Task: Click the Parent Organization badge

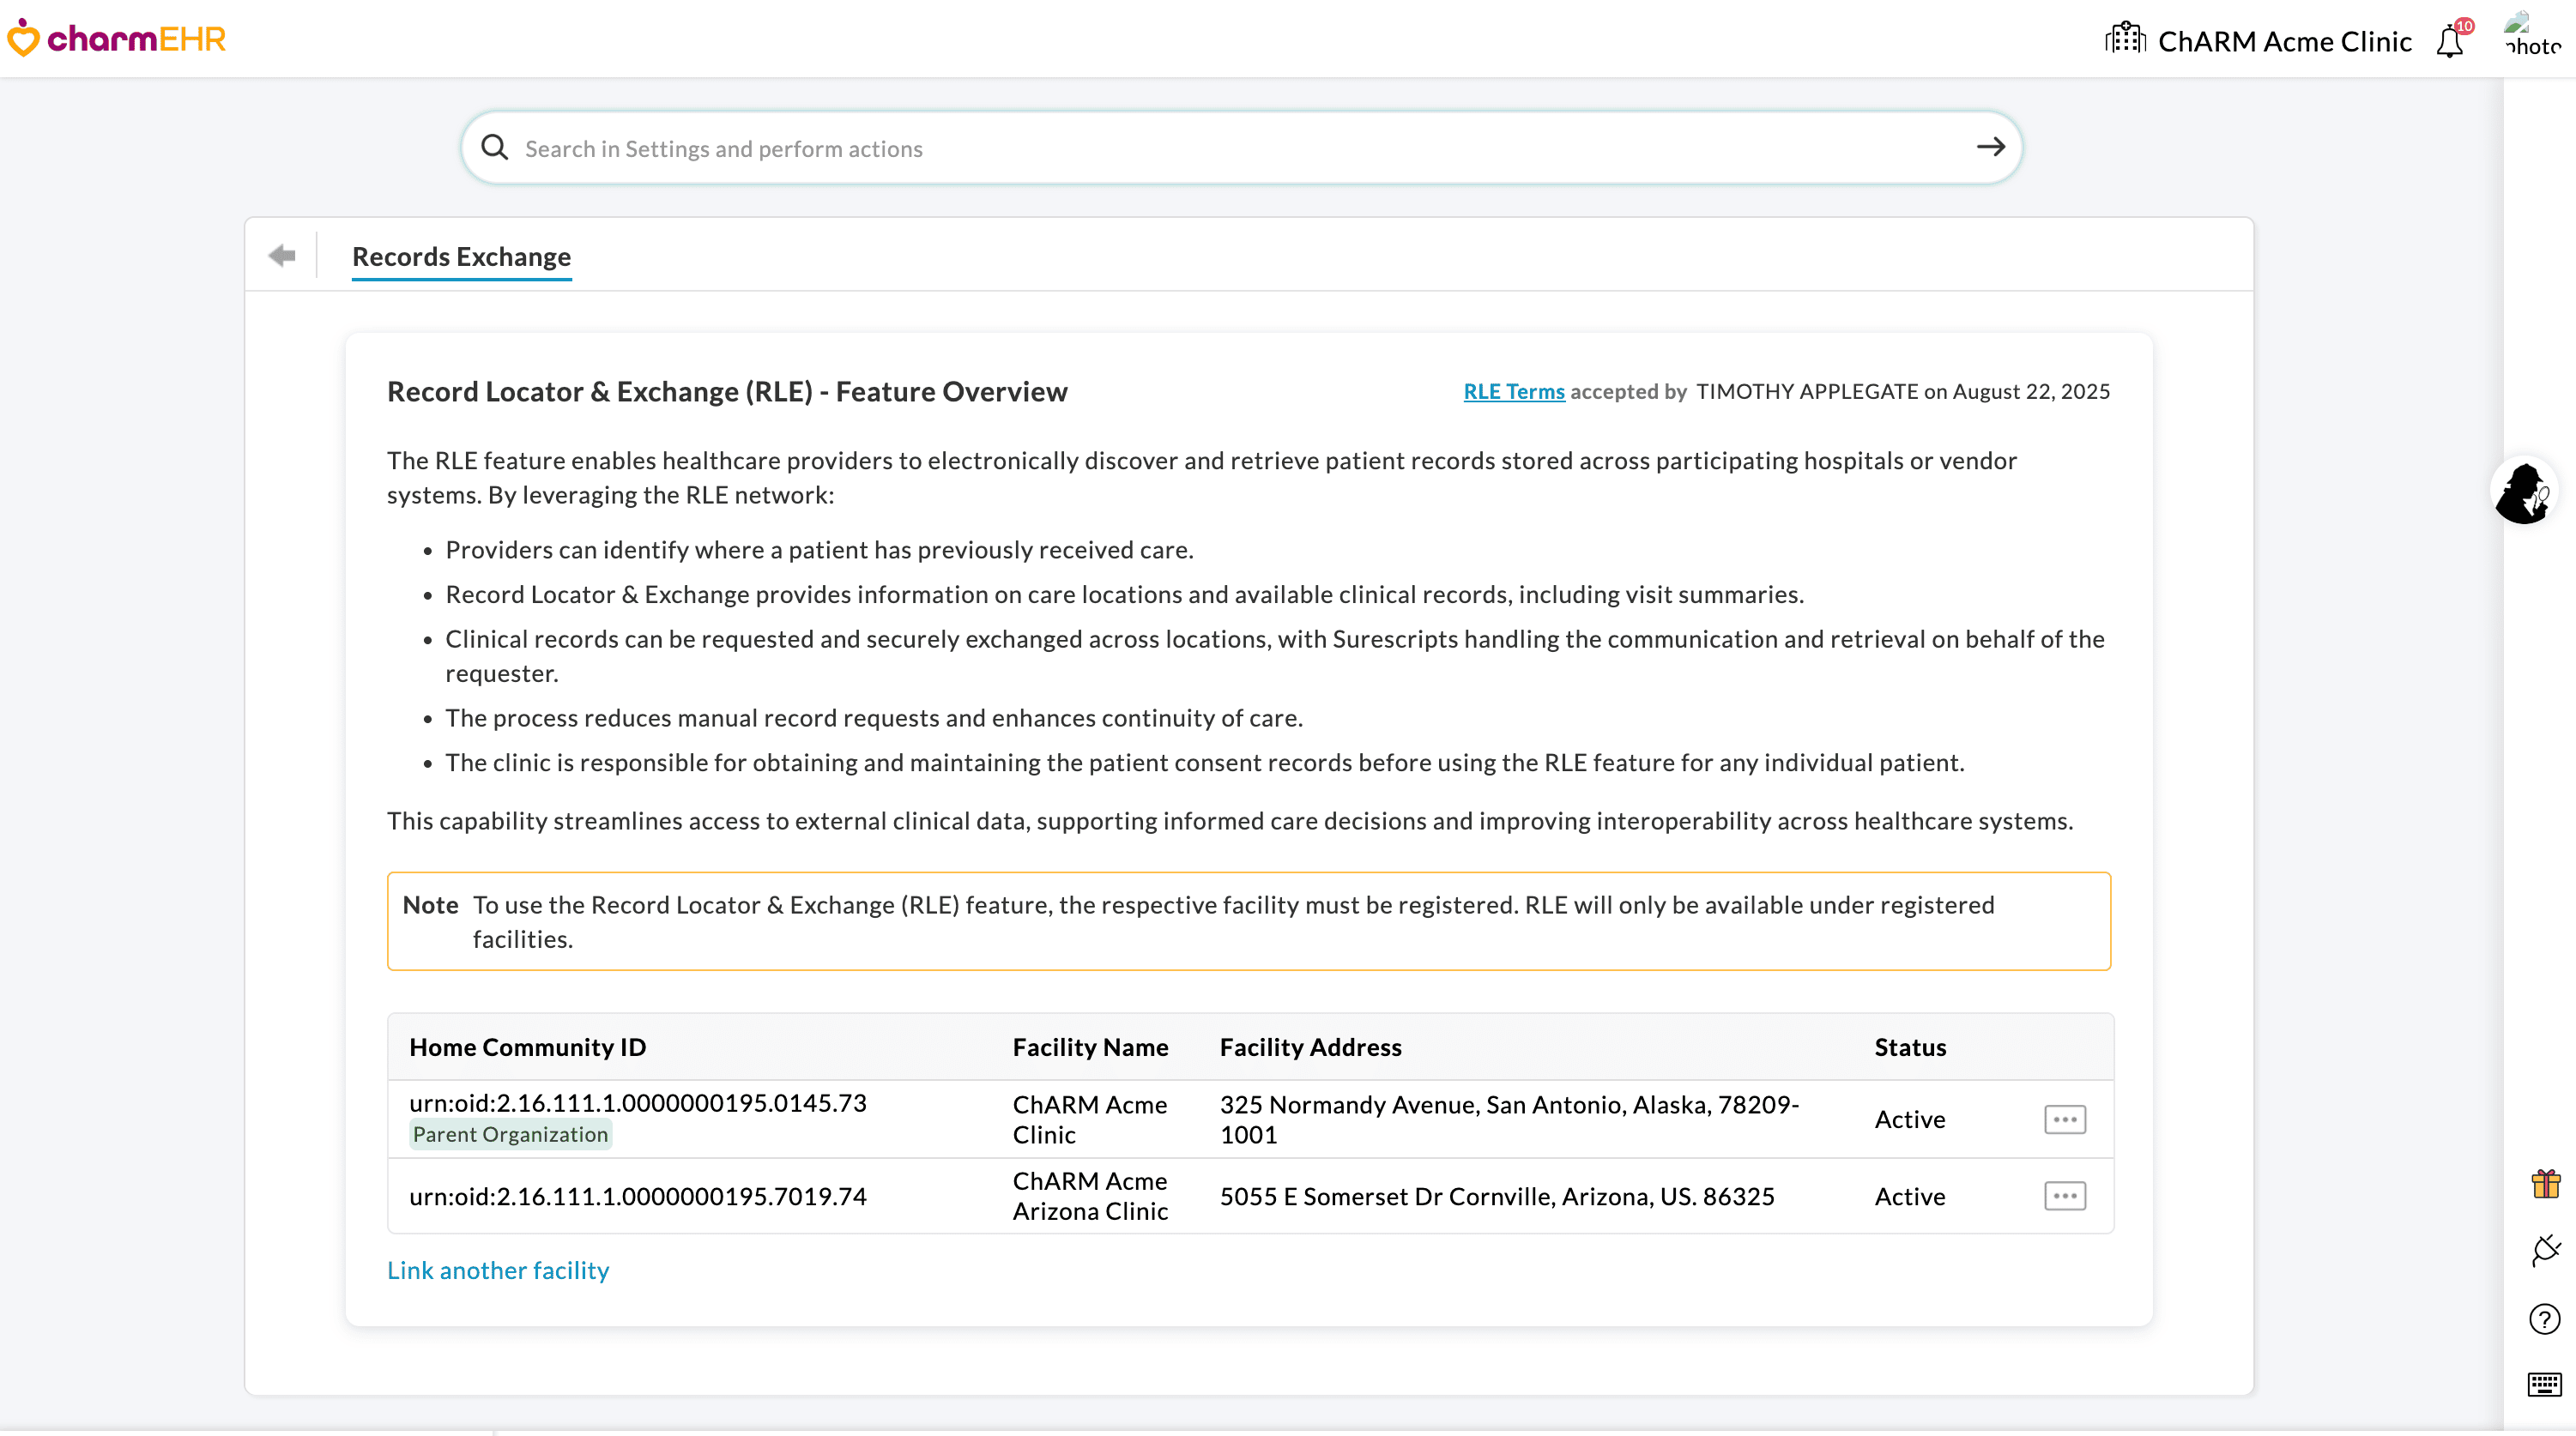Action: 510,1134
